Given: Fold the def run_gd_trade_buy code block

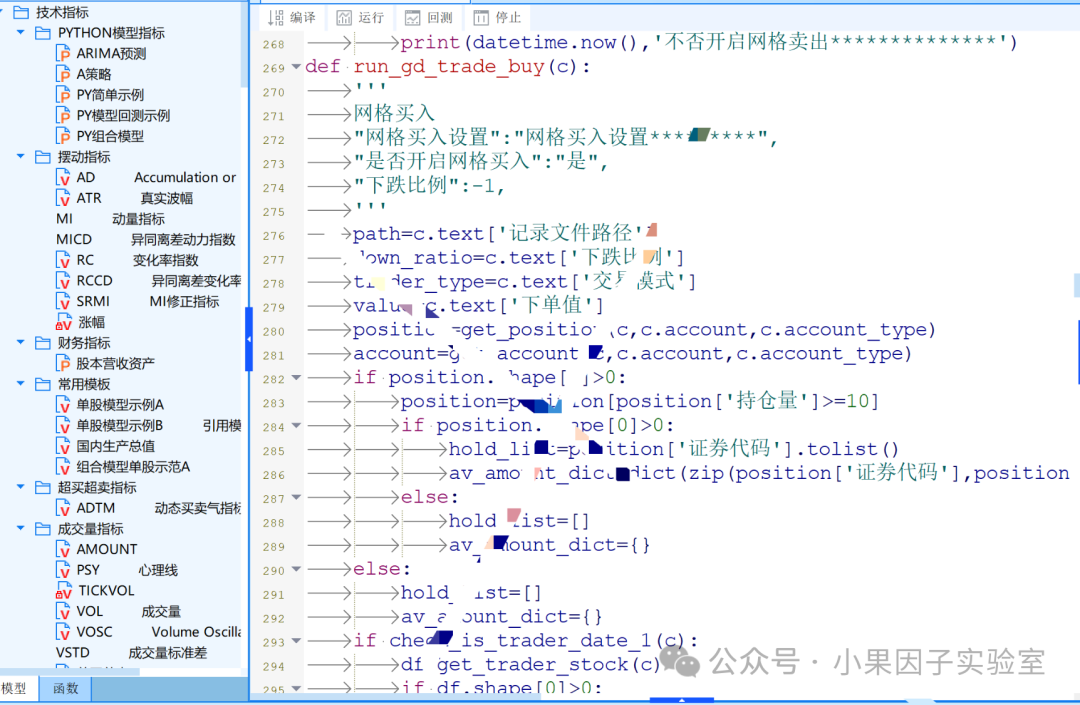Looking at the screenshot, I should coord(296,67).
